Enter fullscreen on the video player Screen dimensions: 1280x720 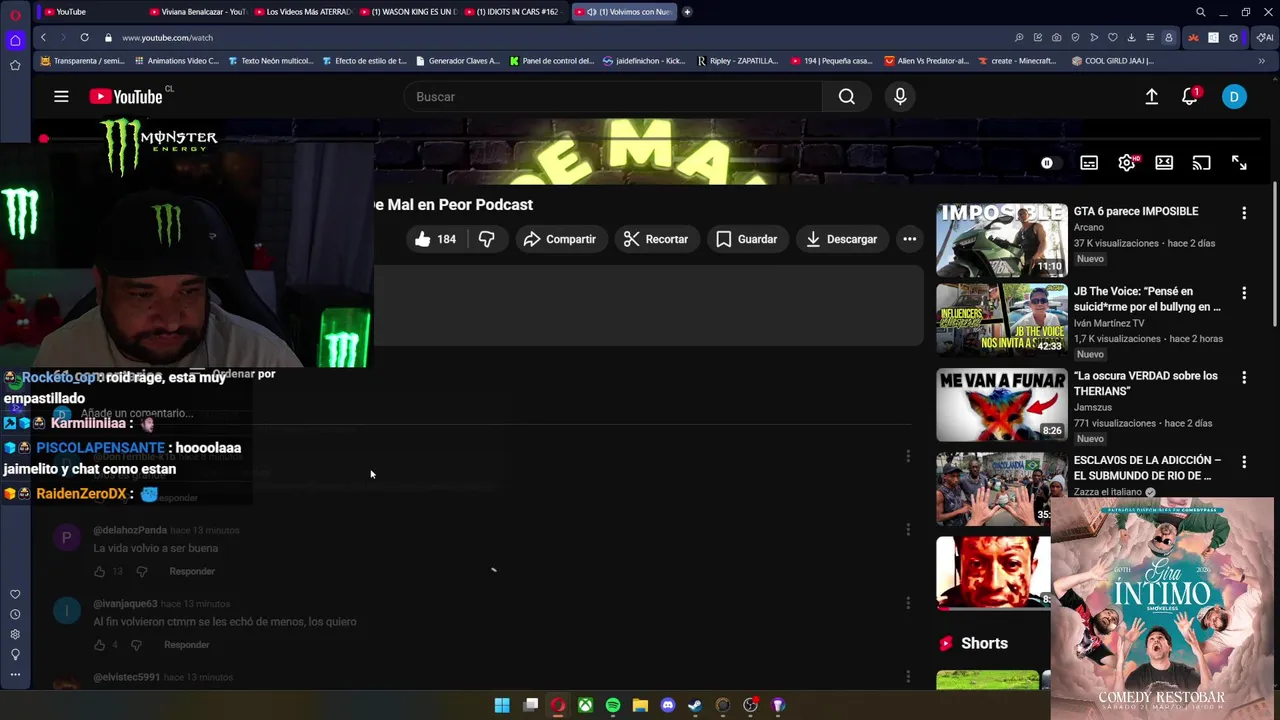point(1239,163)
